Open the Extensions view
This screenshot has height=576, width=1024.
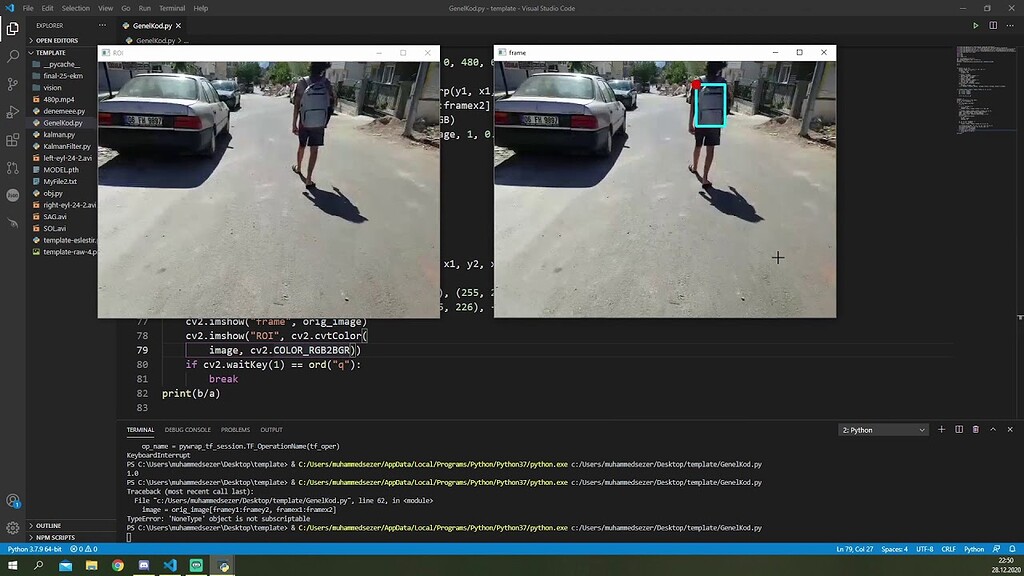12,141
